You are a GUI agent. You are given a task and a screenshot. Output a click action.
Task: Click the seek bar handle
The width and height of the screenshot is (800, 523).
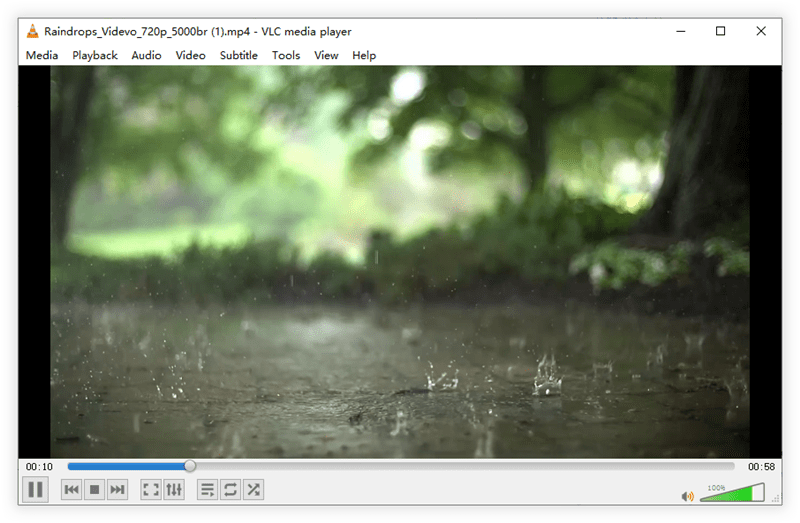tap(190, 466)
